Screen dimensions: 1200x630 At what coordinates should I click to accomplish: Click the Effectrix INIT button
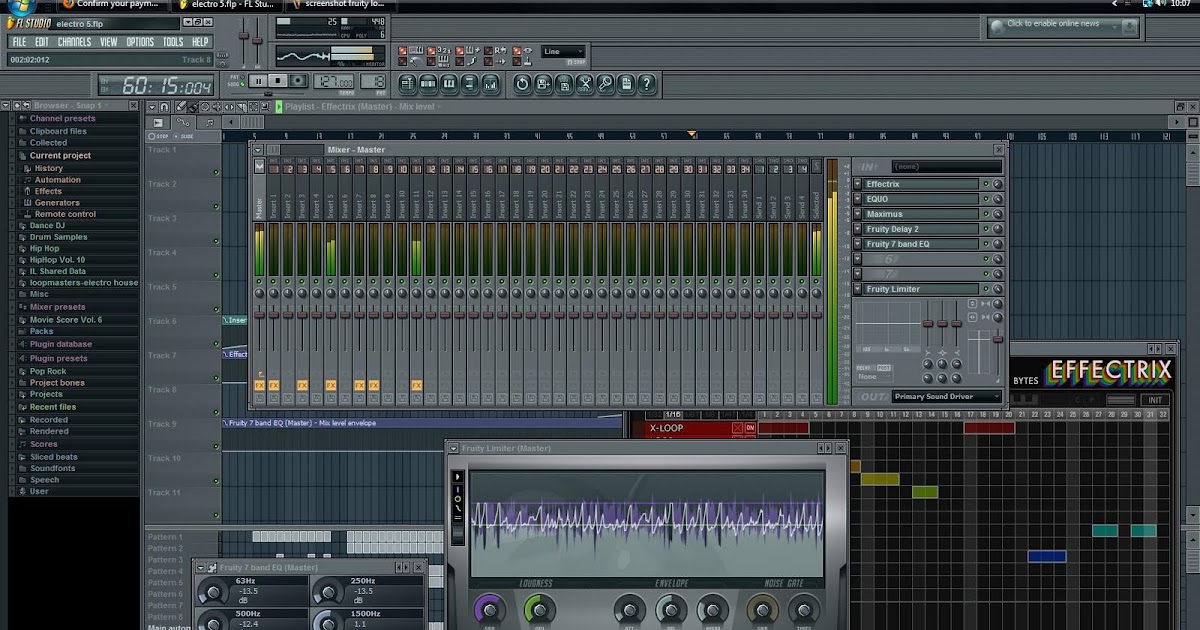point(1155,400)
